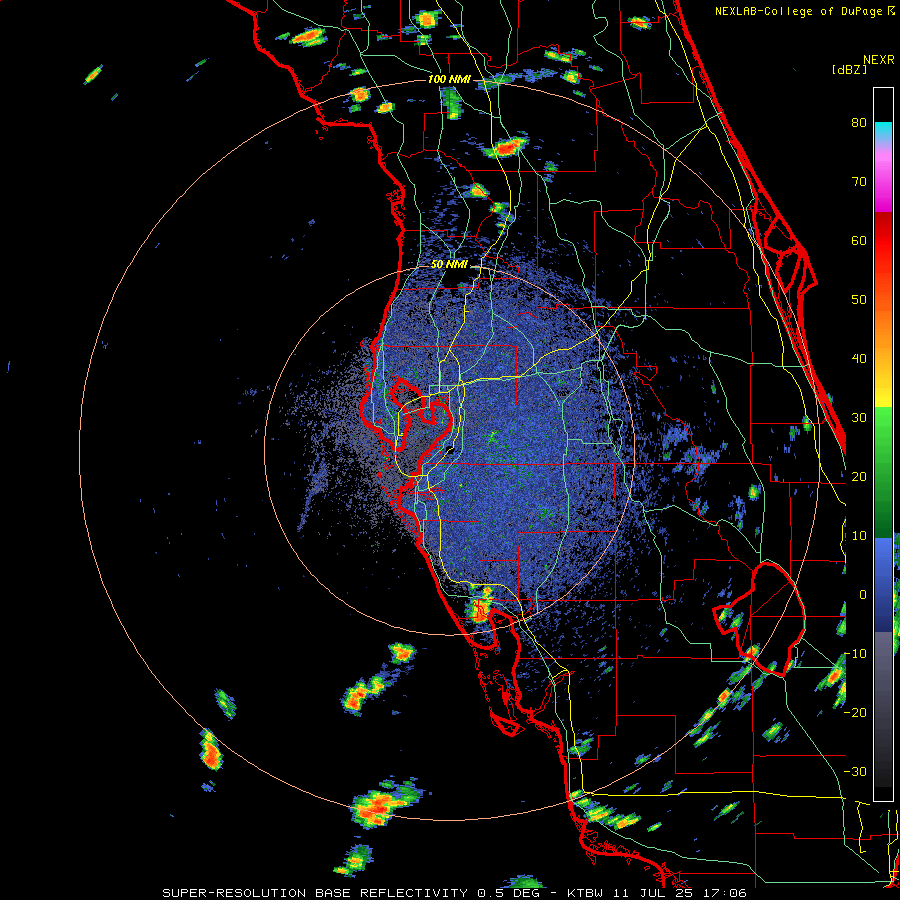Screen dimensions: 900x900
Task: Click the blue band of the color scale
Action: [883, 585]
